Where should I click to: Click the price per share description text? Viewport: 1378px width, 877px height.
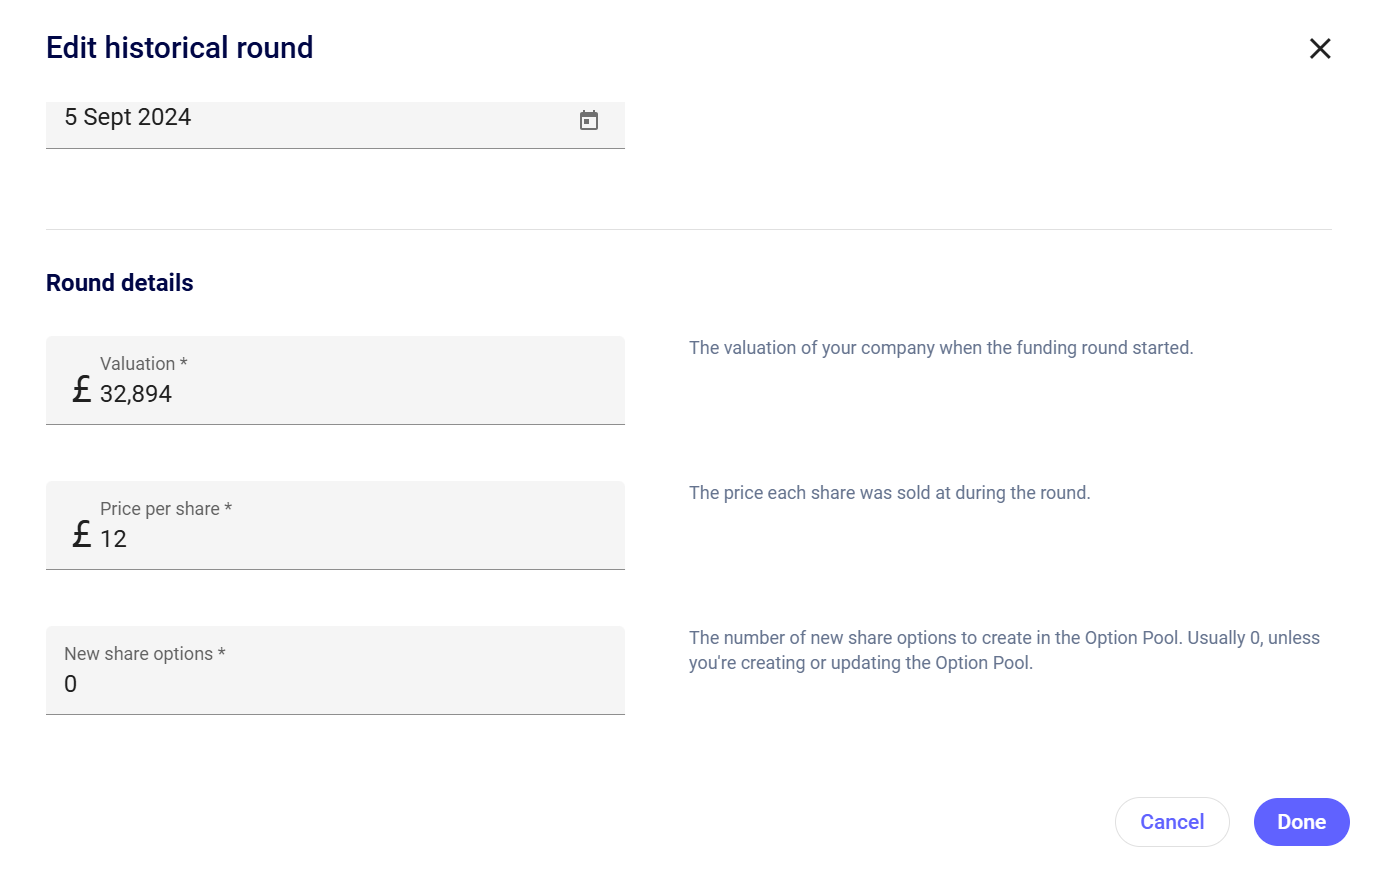pyautogui.click(x=889, y=493)
